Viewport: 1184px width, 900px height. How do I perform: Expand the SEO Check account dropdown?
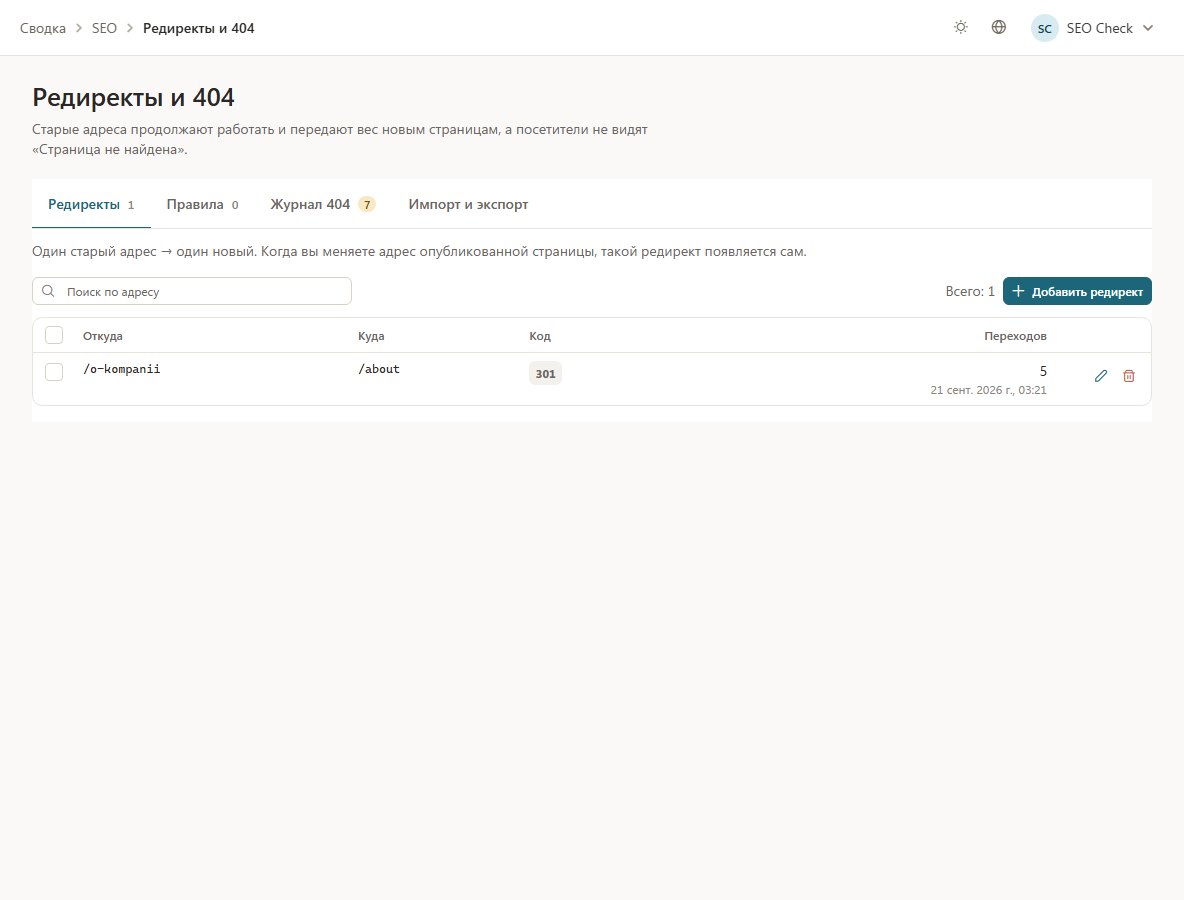click(1093, 28)
